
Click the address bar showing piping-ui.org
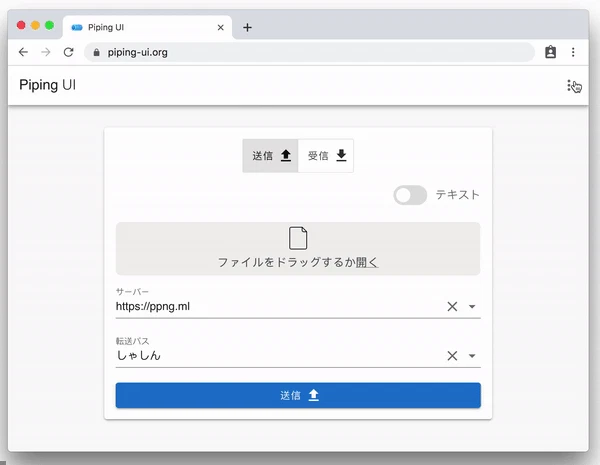309,52
